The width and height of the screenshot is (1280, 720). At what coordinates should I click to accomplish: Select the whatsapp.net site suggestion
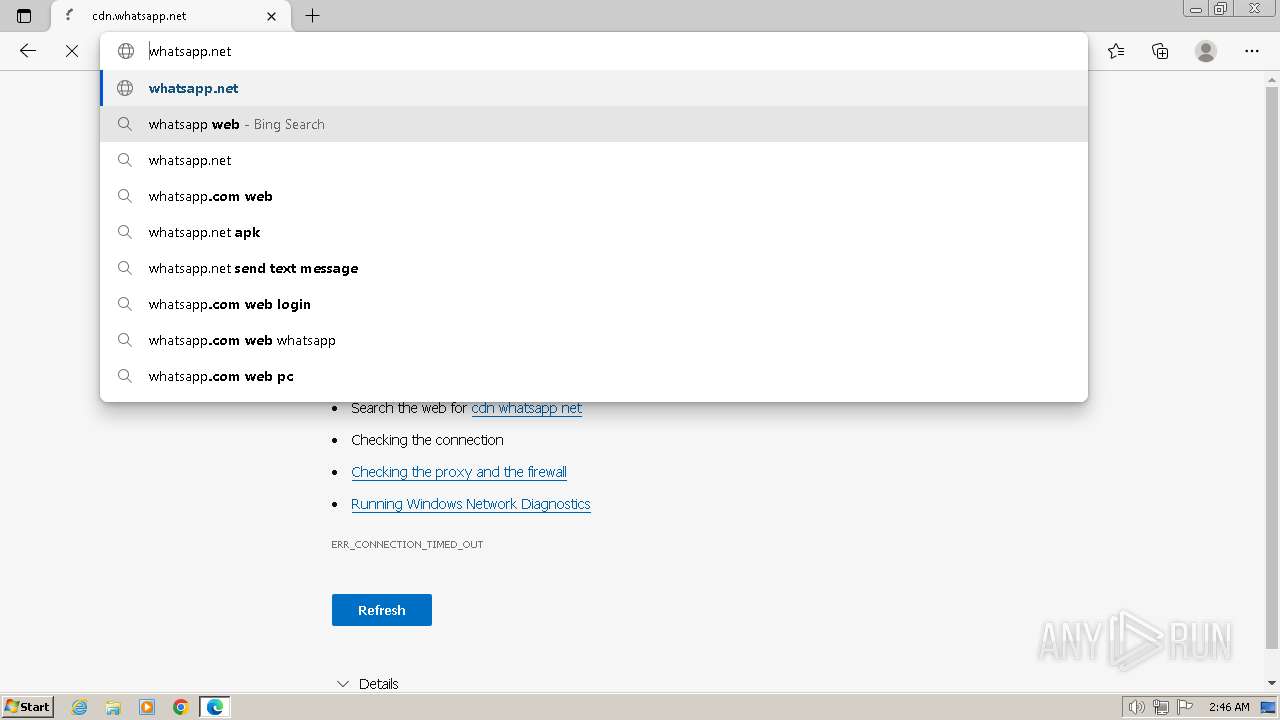[x=594, y=88]
